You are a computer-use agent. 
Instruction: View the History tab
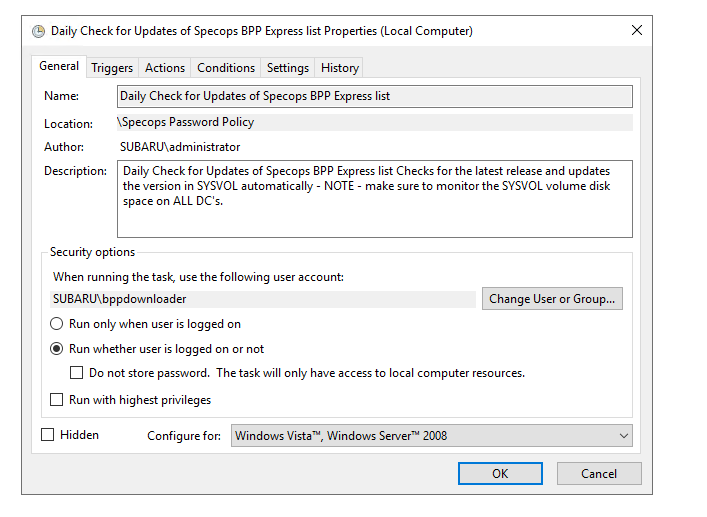coord(340,68)
